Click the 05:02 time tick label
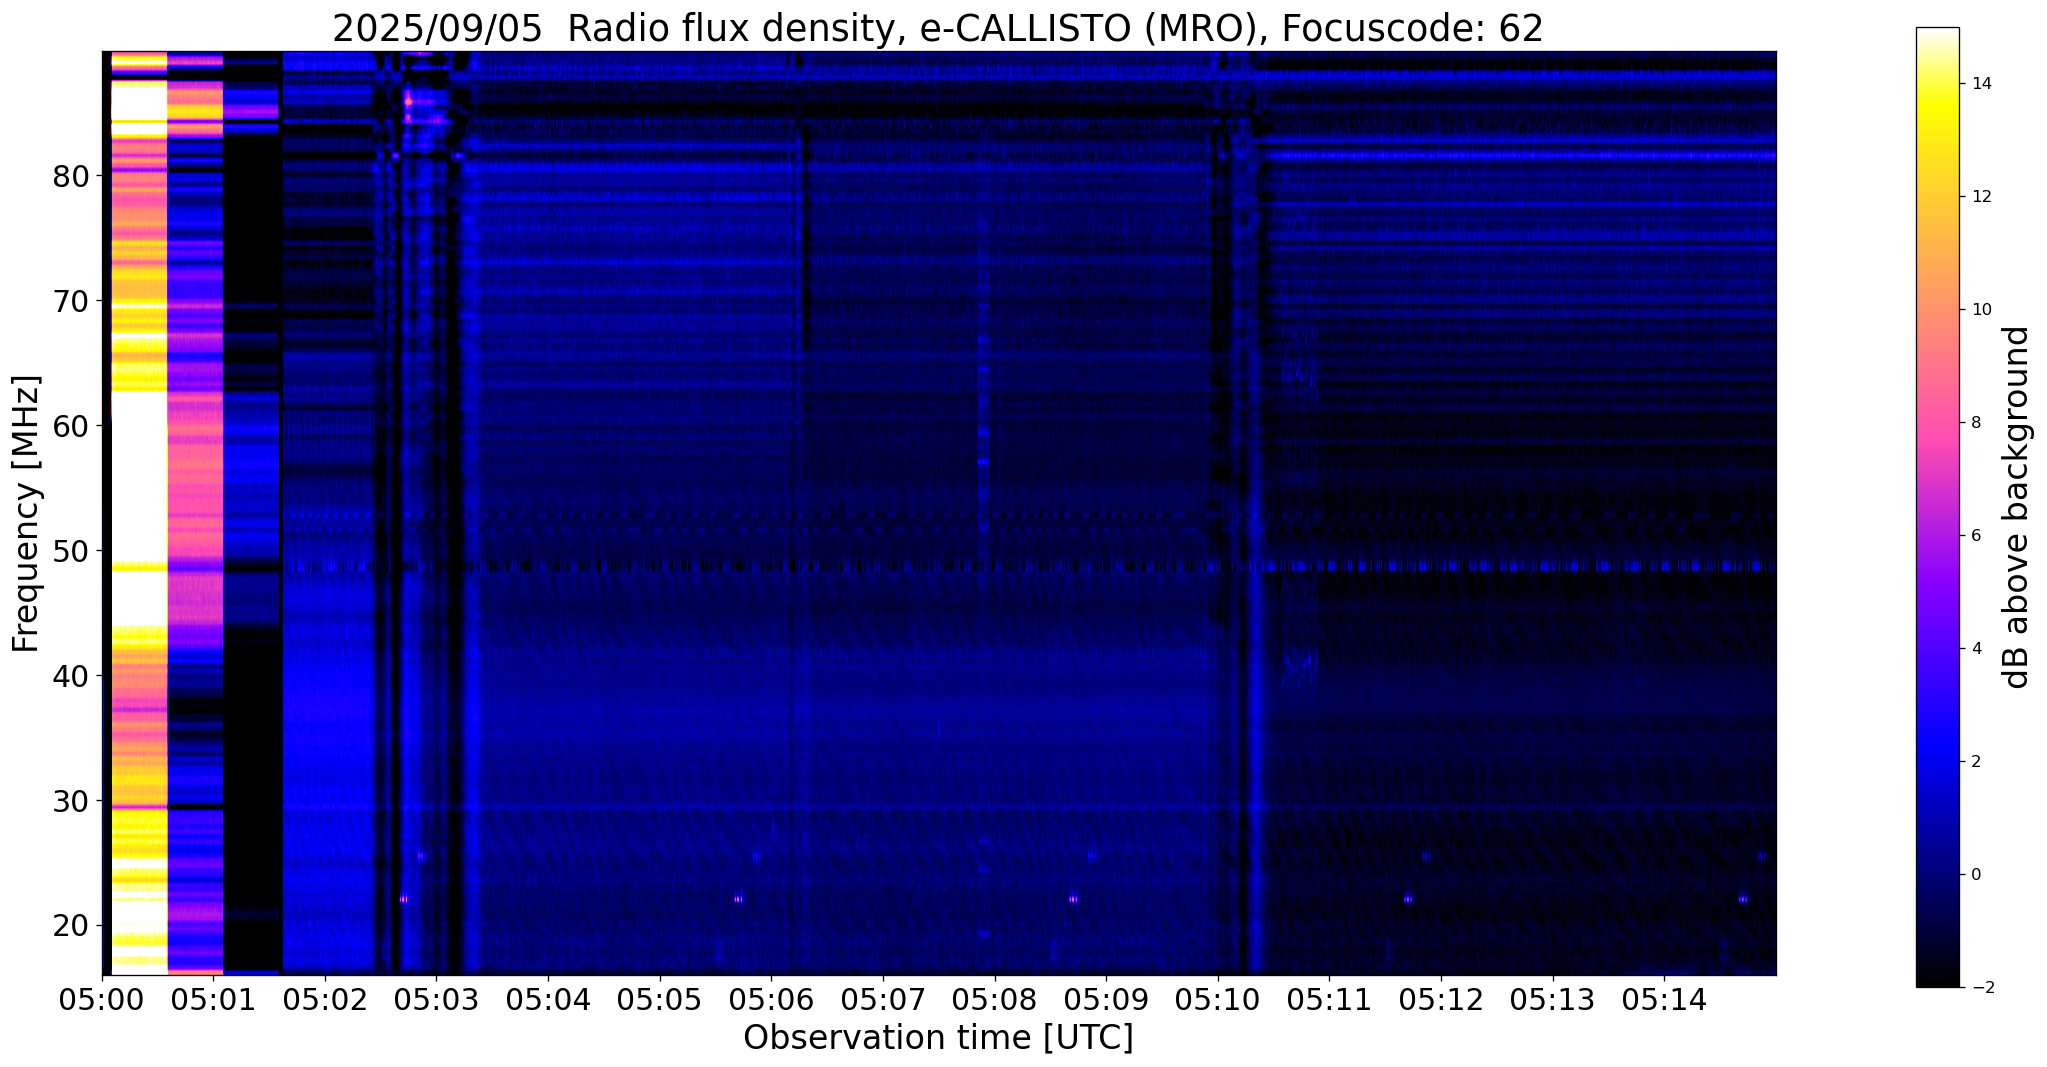 click(324, 1000)
